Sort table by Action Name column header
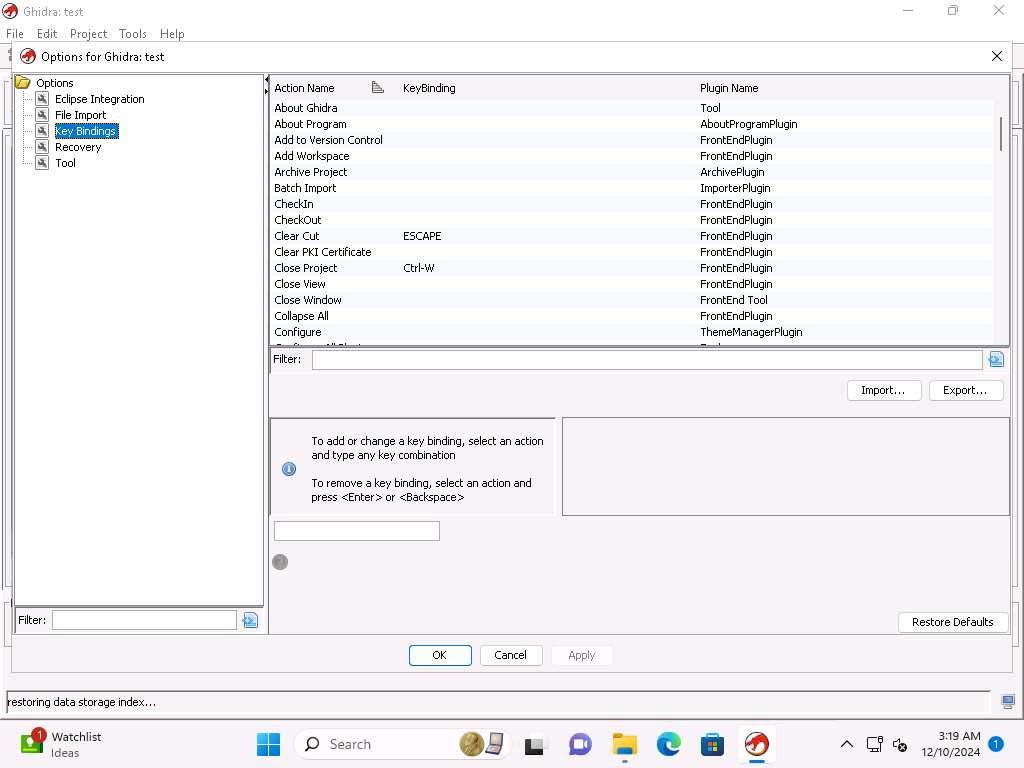Image resolution: width=1024 pixels, height=768 pixels. (305, 88)
